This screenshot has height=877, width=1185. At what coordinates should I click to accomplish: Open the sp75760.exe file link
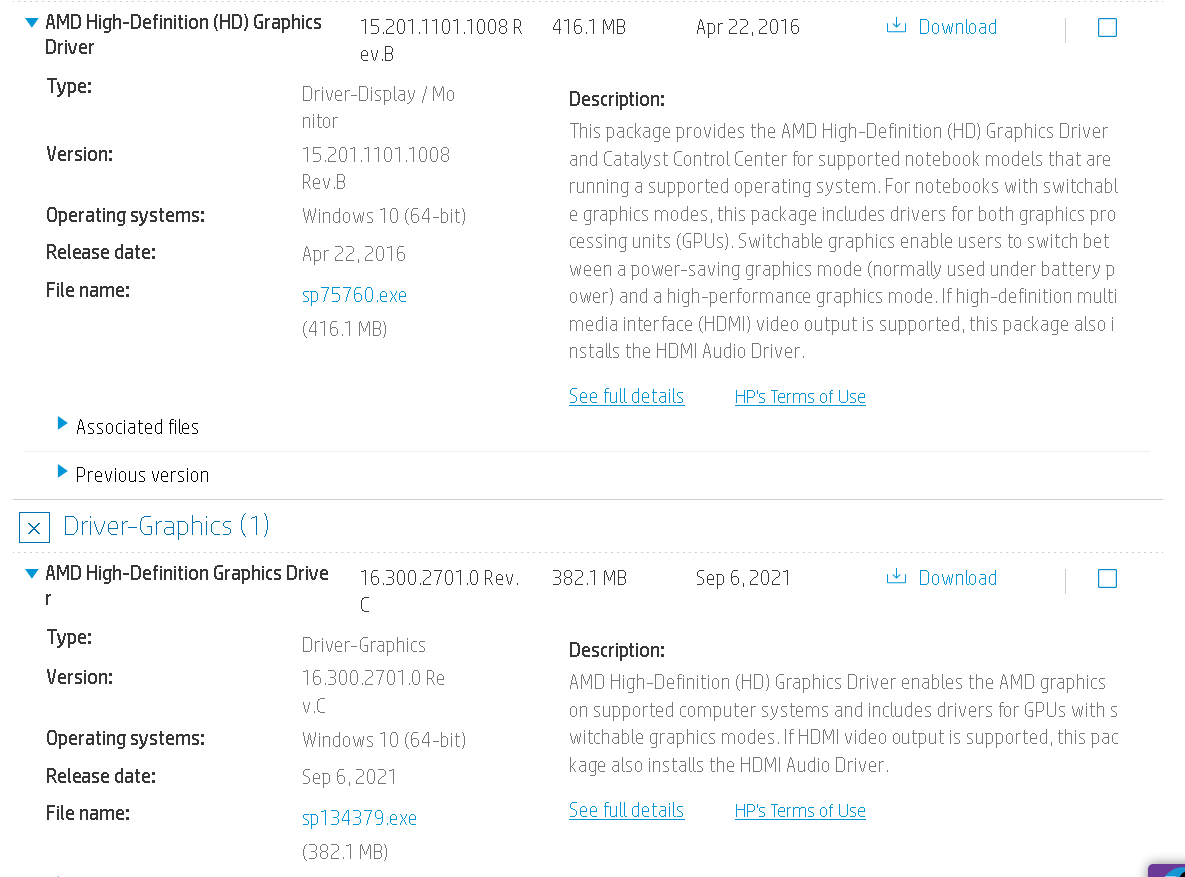point(354,295)
